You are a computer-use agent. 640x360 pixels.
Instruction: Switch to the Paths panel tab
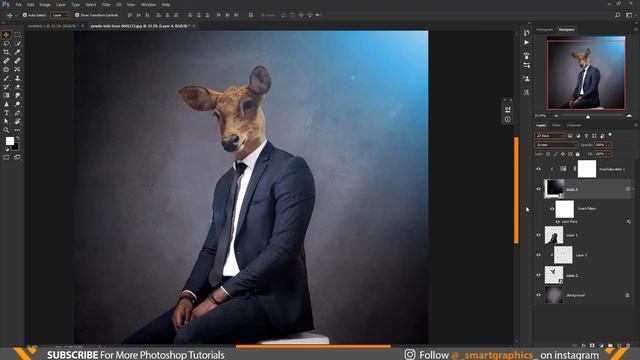tap(556, 125)
